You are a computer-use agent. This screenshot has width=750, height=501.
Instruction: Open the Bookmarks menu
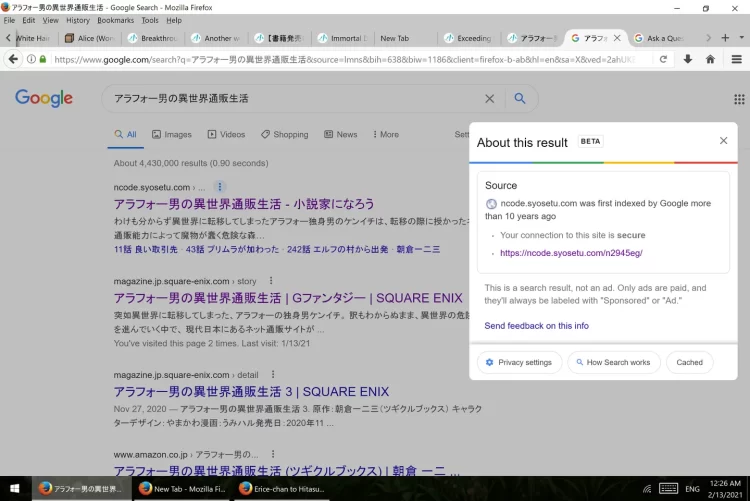(x=115, y=20)
